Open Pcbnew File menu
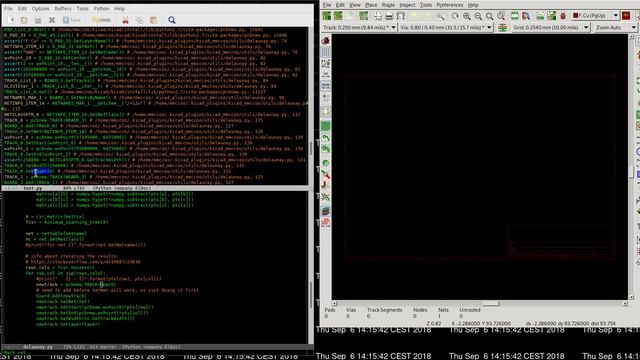 pyautogui.click(x=327, y=5)
